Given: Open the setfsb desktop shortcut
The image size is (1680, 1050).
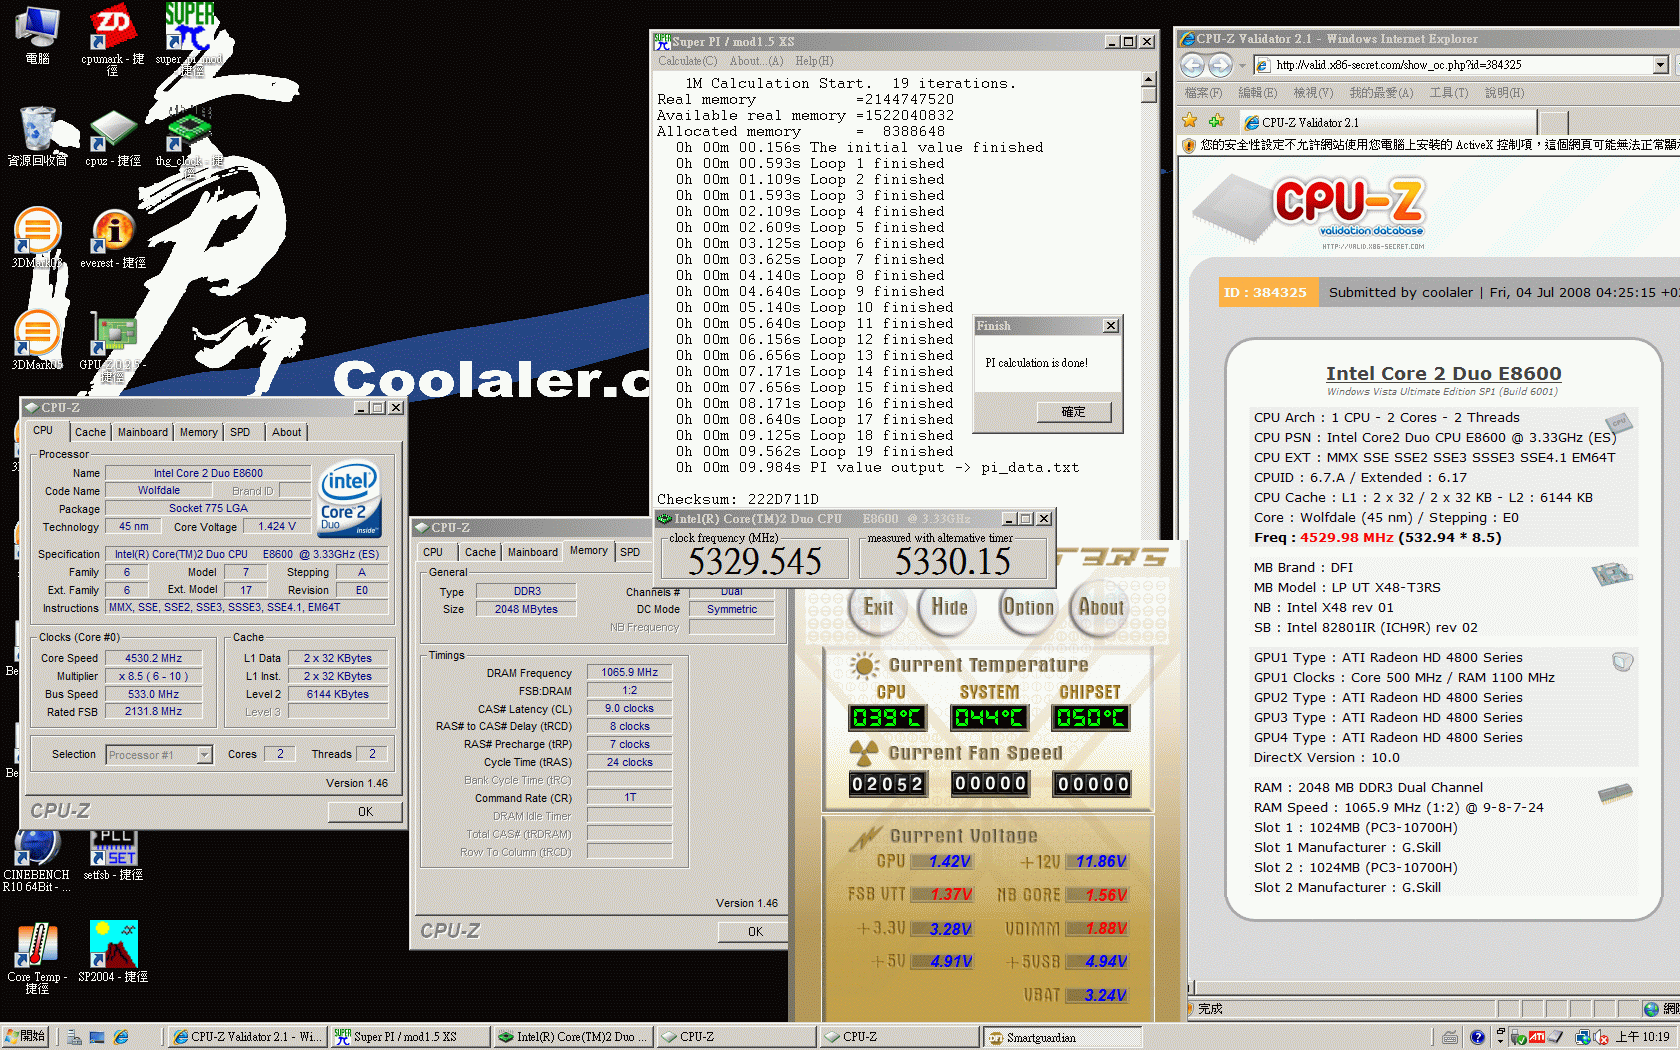Looking at the screenshot, I should tap(113, 855).
